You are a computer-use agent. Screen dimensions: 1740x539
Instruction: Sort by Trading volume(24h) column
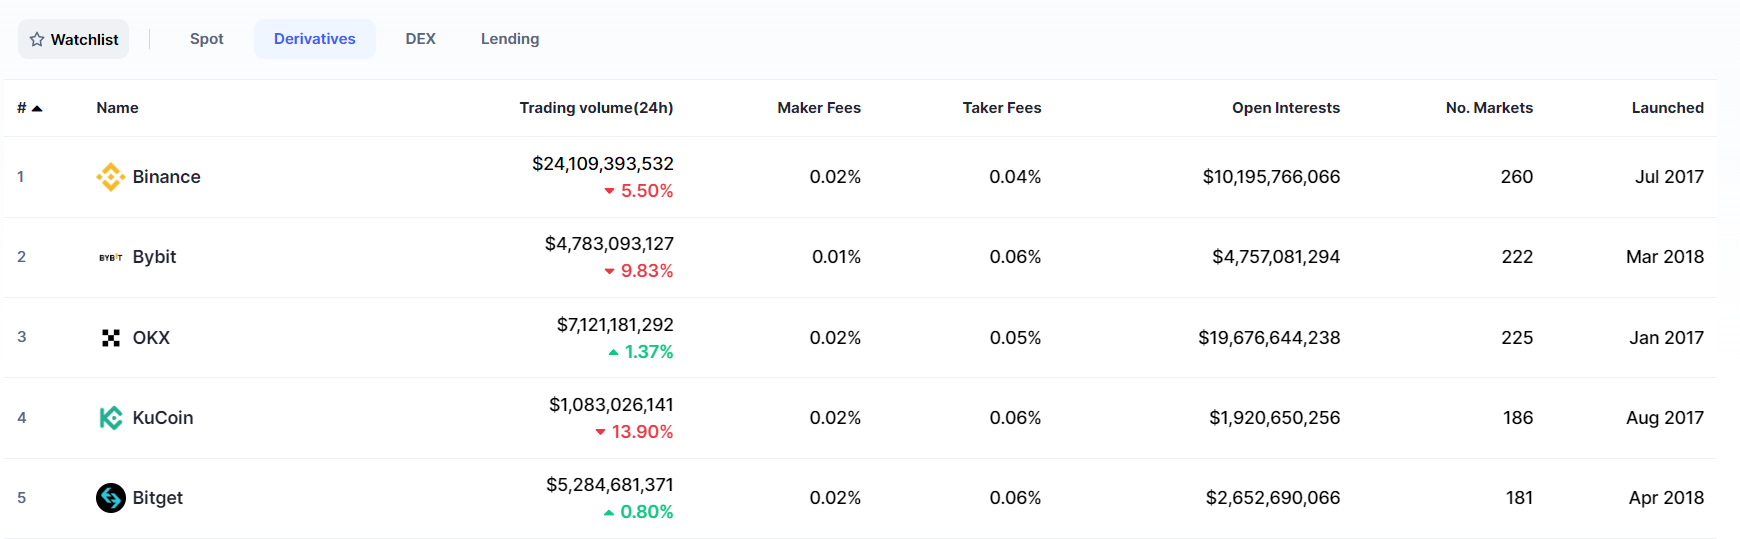(x=596, y=108)
